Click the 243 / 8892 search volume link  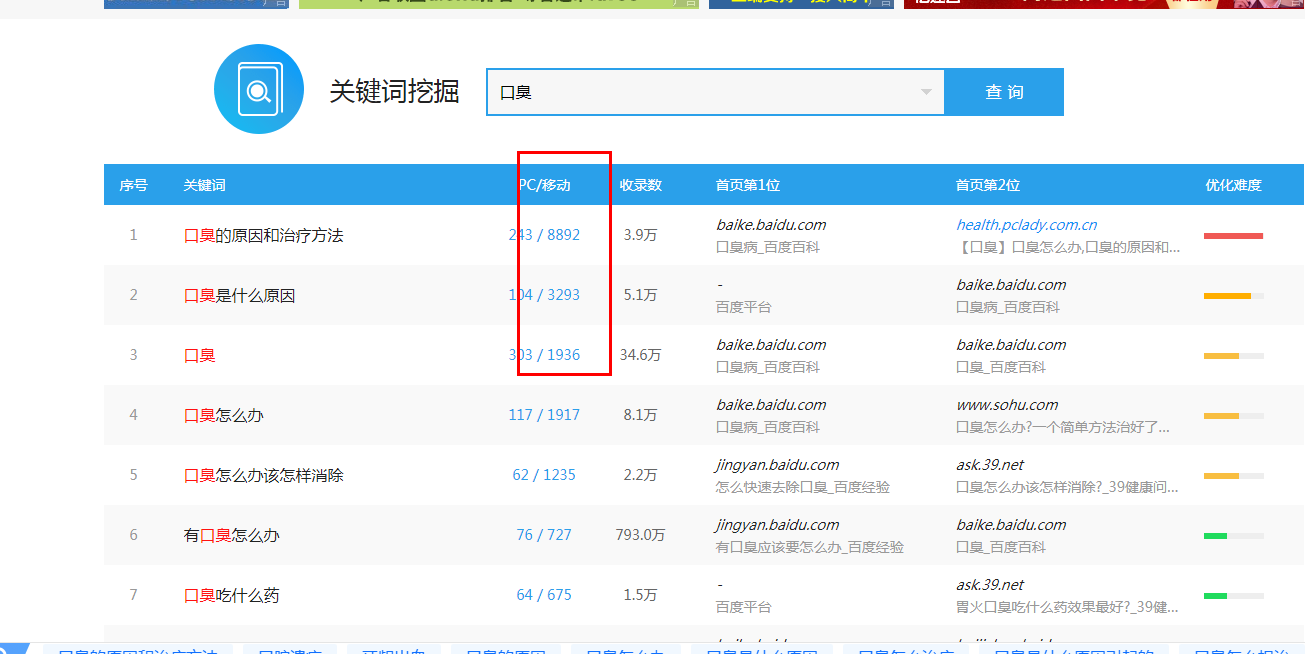point(544,235)
